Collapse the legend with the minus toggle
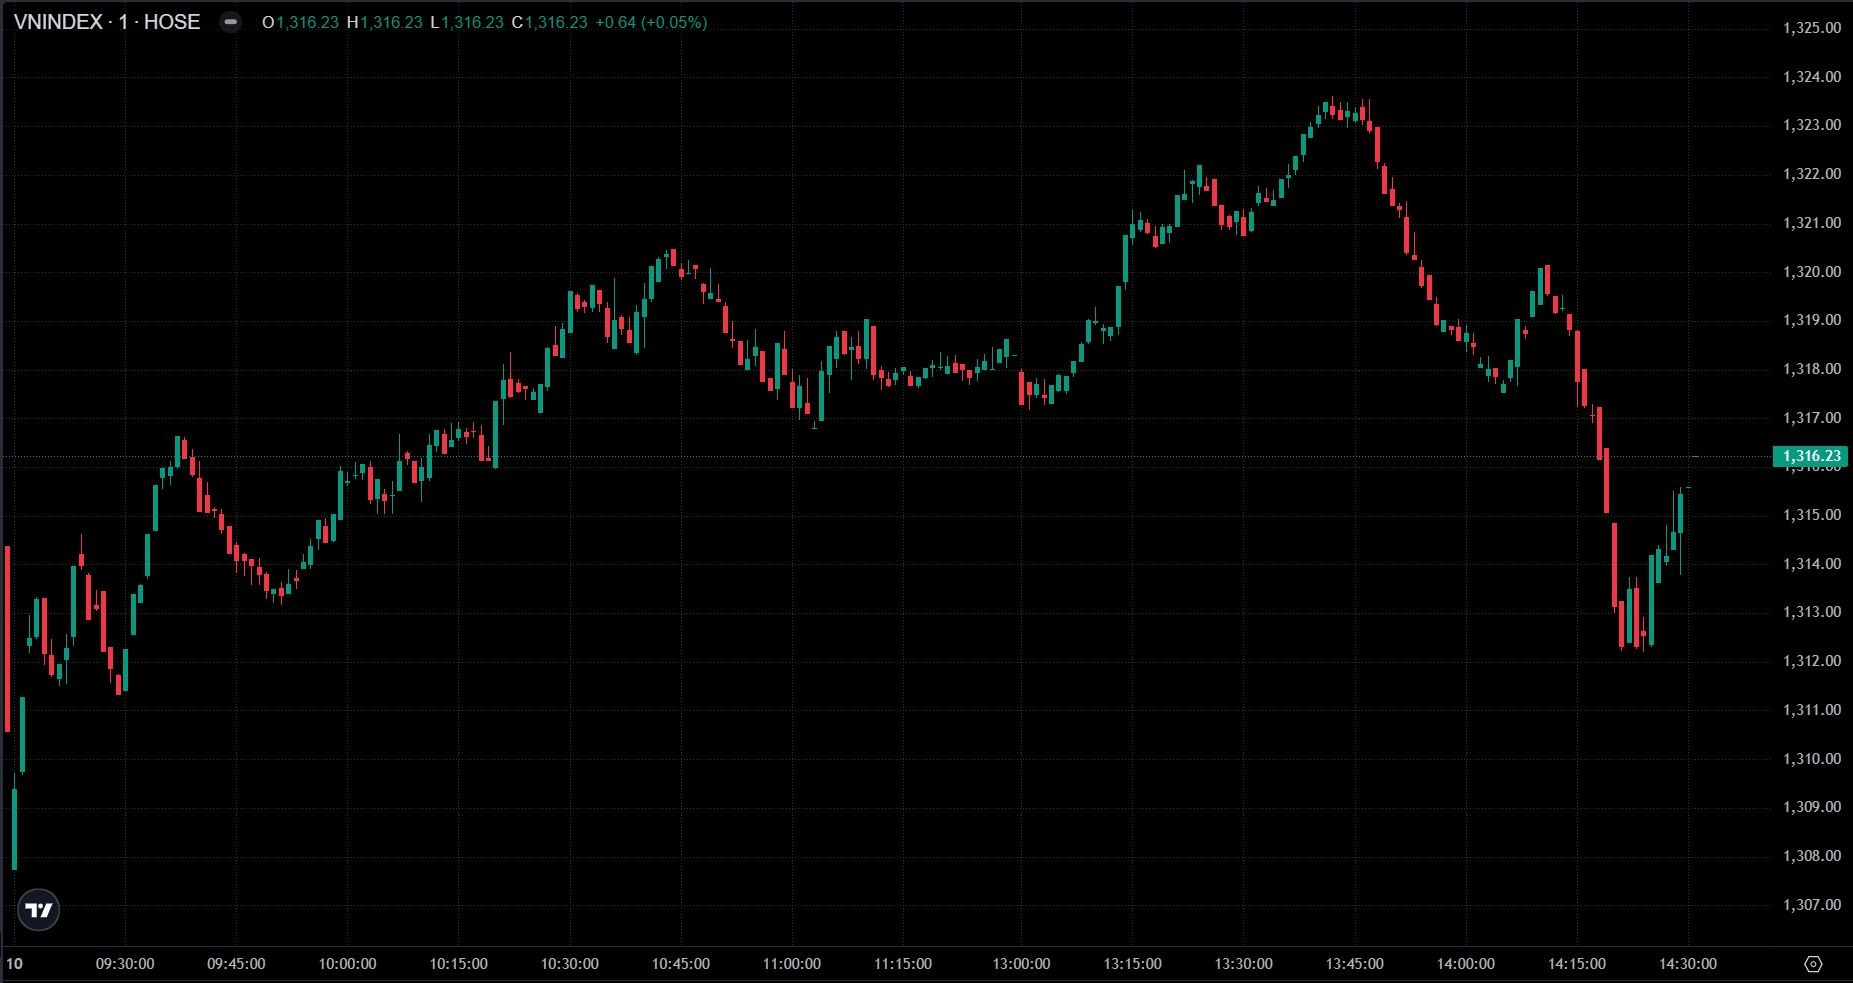The width and height of the screenshot is (1853, 983). click(231, 22)
